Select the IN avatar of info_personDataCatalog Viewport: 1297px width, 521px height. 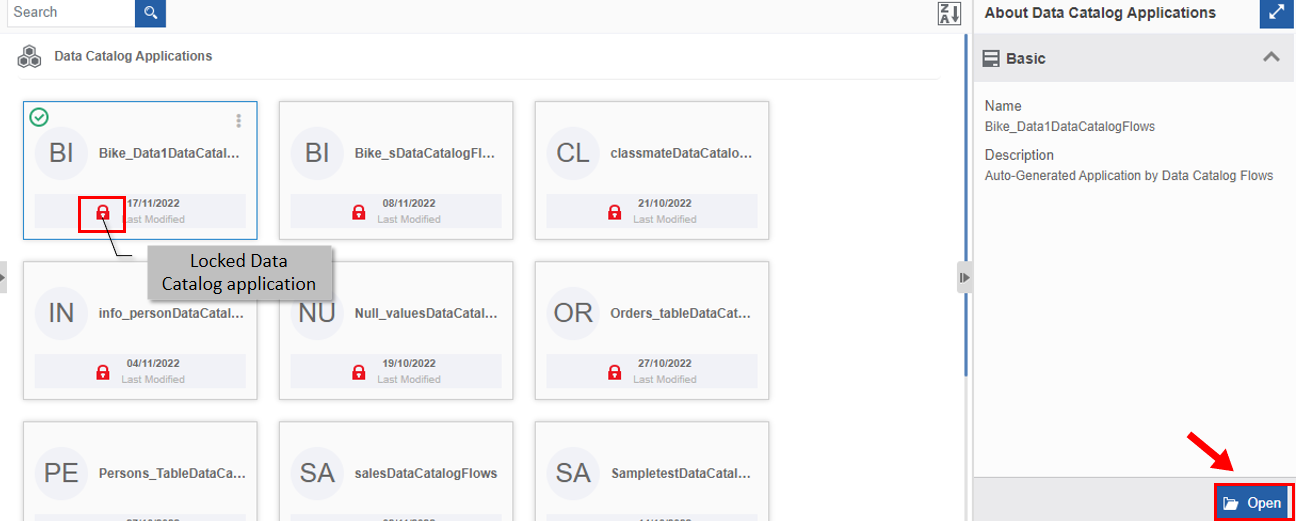(62, 313)
